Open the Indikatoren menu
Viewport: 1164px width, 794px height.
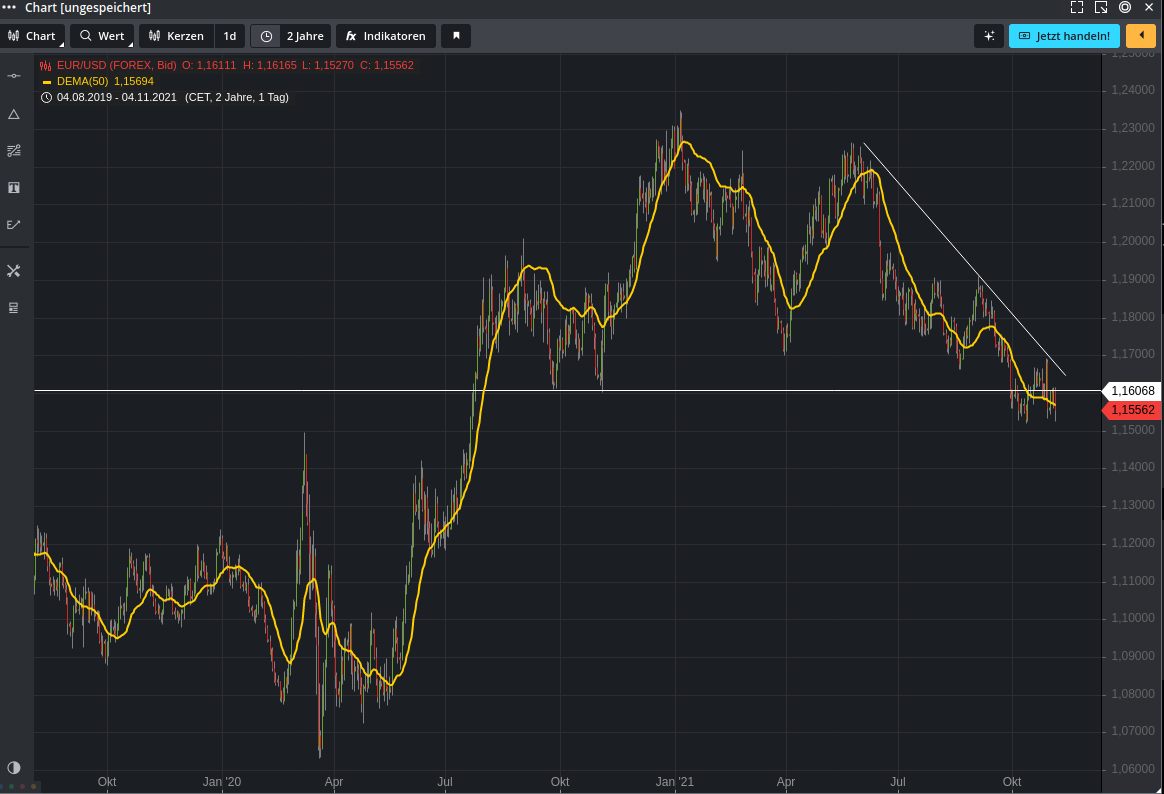click(x=385, y=36)
